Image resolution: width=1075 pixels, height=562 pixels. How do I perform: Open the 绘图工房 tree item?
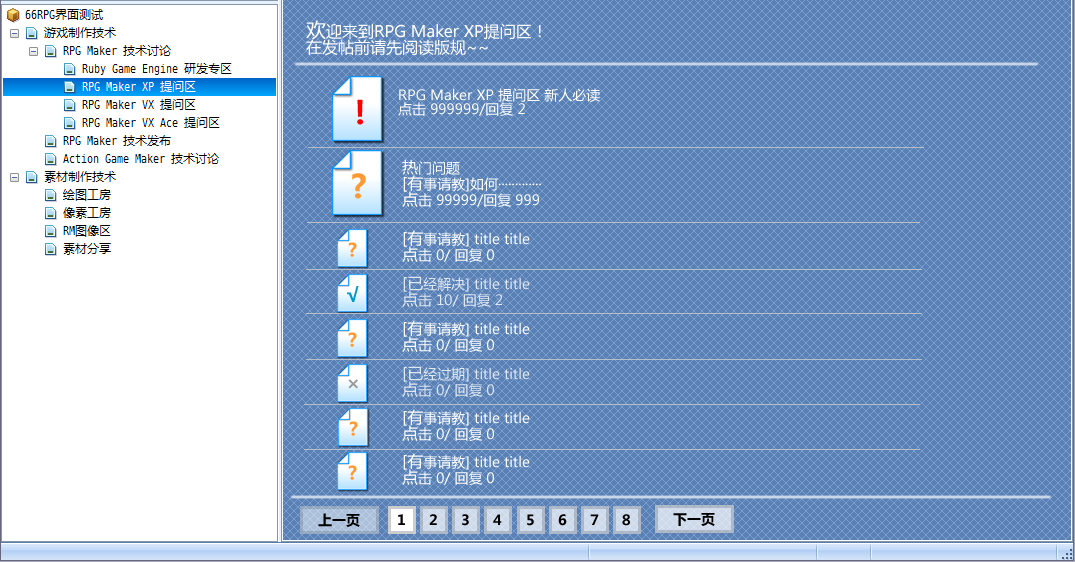click(86, 195)
